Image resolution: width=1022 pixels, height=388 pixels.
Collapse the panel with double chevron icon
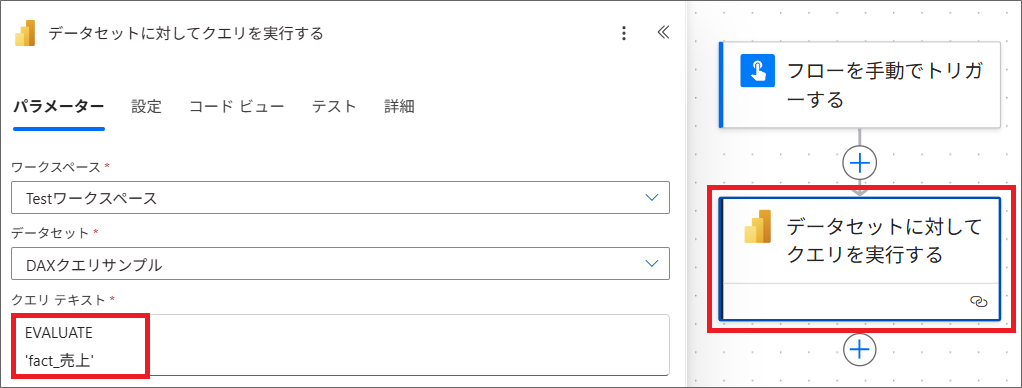(x=663, y=33)
